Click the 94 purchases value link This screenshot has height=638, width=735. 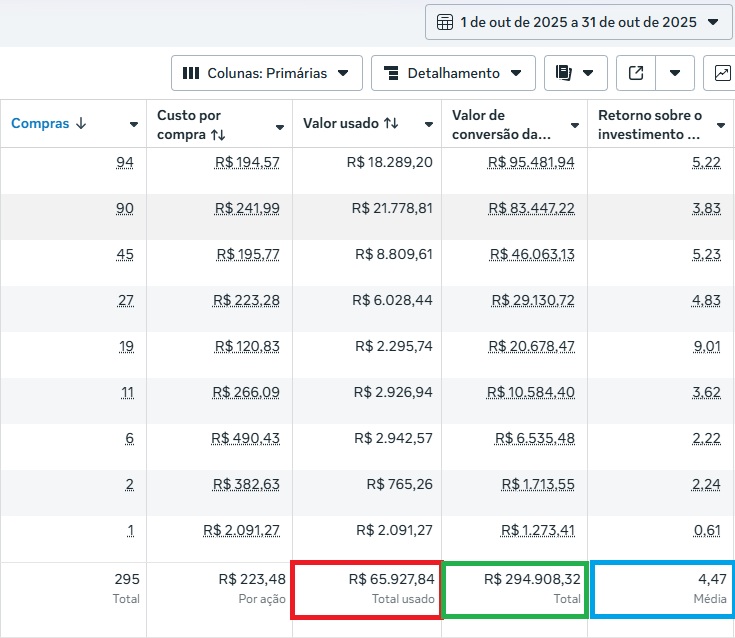(125, 162)
